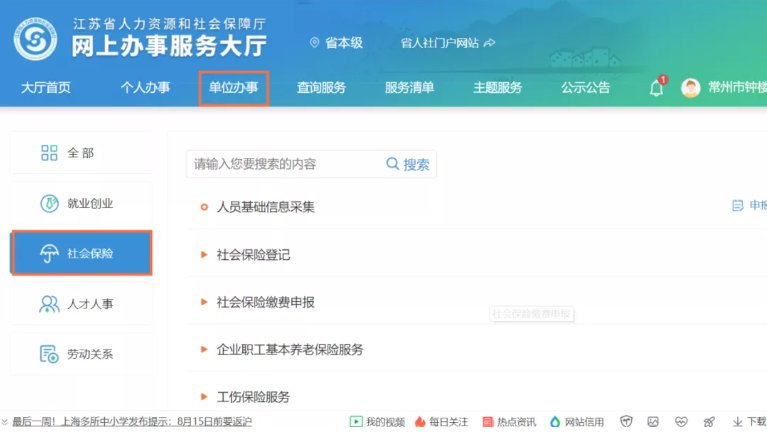Open 热点资讯 in status bar

click(509, 422)
